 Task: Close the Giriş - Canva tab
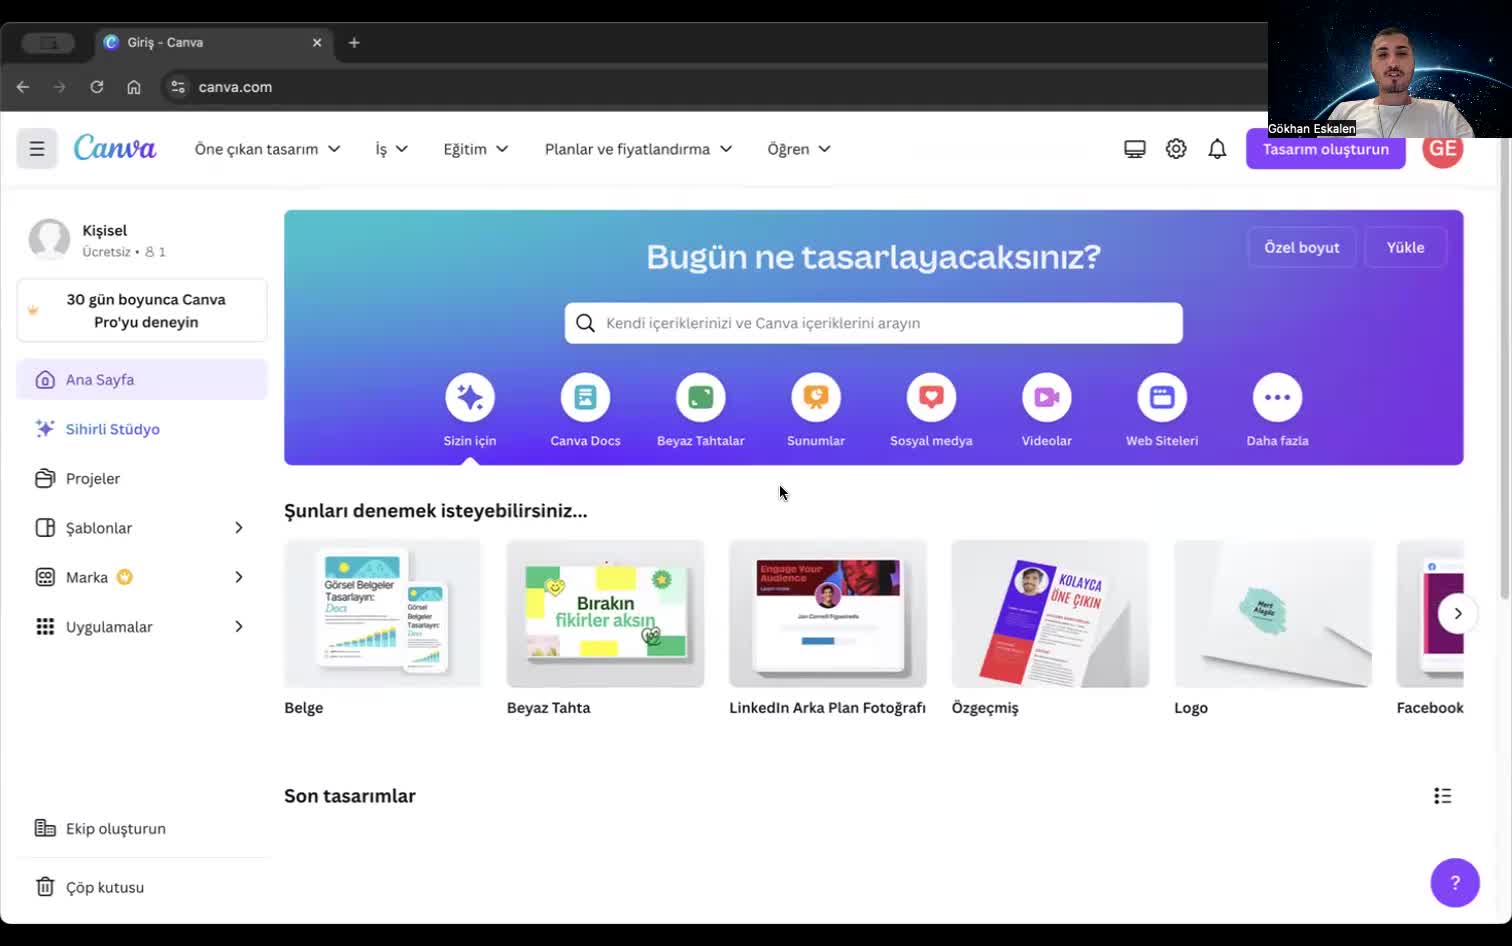click(317, 42)
